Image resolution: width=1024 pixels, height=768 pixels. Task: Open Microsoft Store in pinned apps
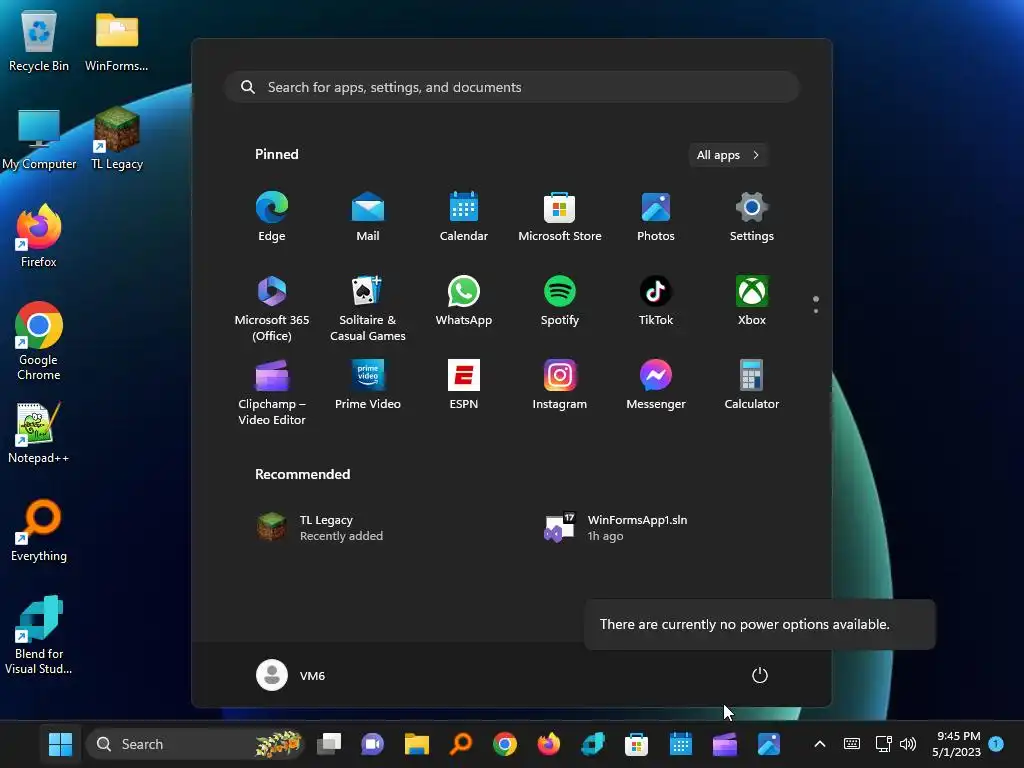click(560, 217)
